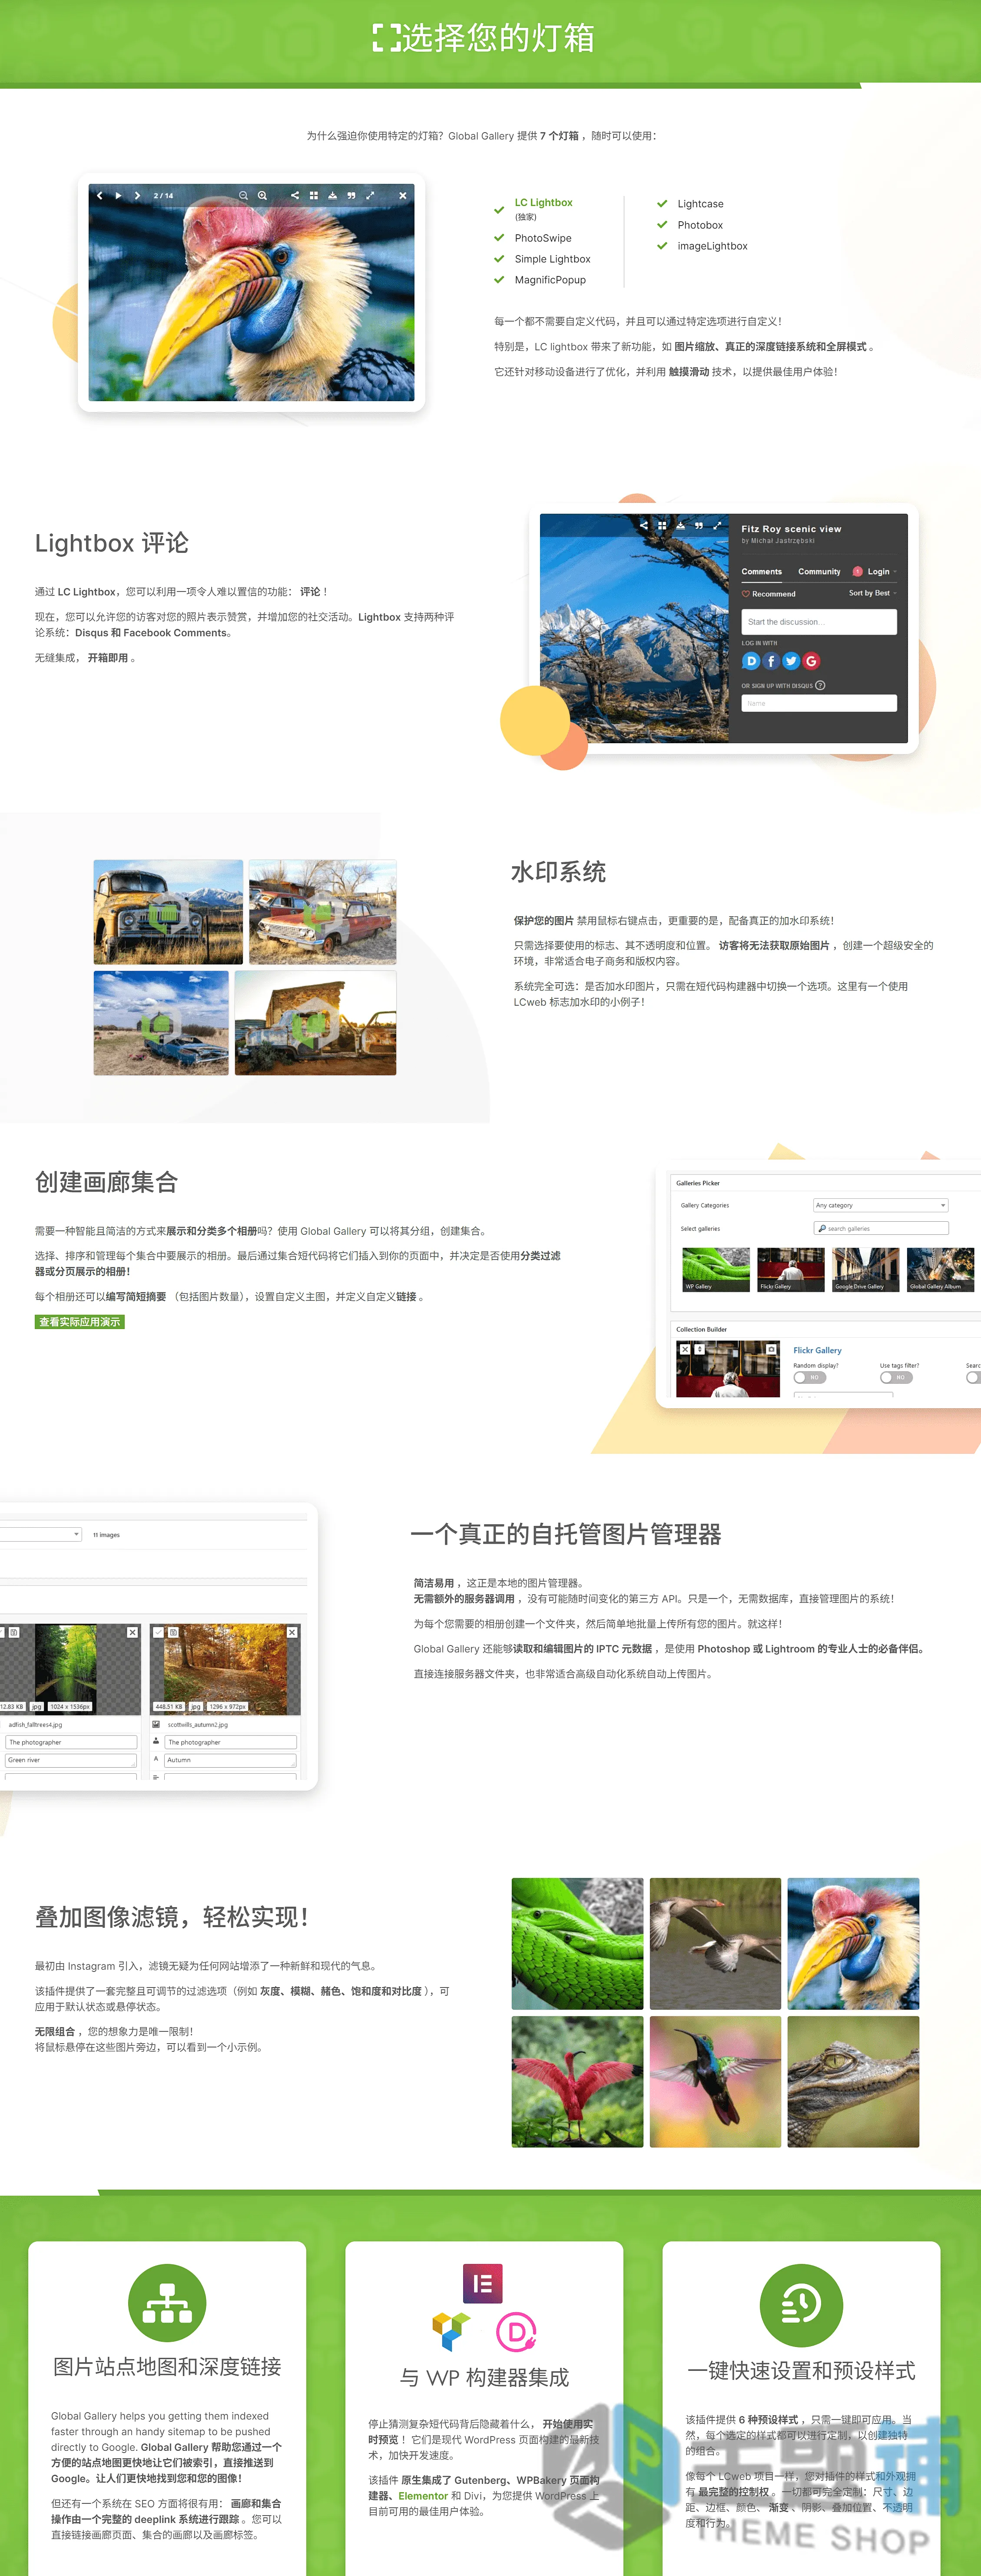This screenshot has width=981, height=2576.
Task: Click the sitemap icon in green card
Action: 167,2303
